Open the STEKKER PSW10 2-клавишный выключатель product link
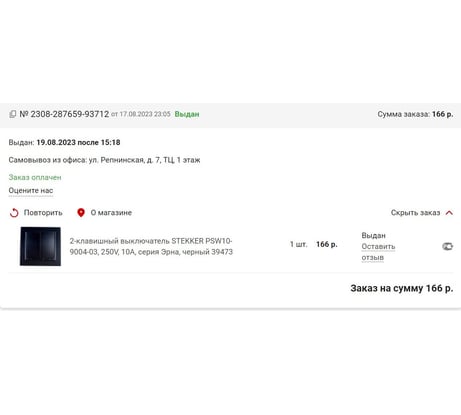The width and height of the screenshot is (461, 415). 151,246
